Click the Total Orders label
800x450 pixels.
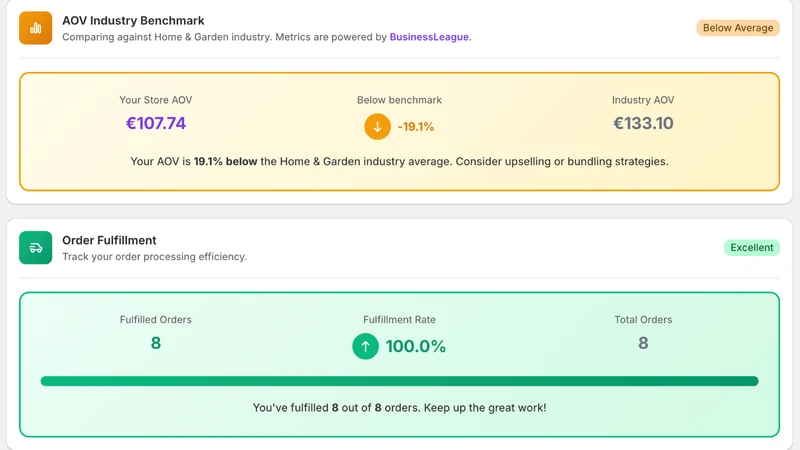coord(643,320)
